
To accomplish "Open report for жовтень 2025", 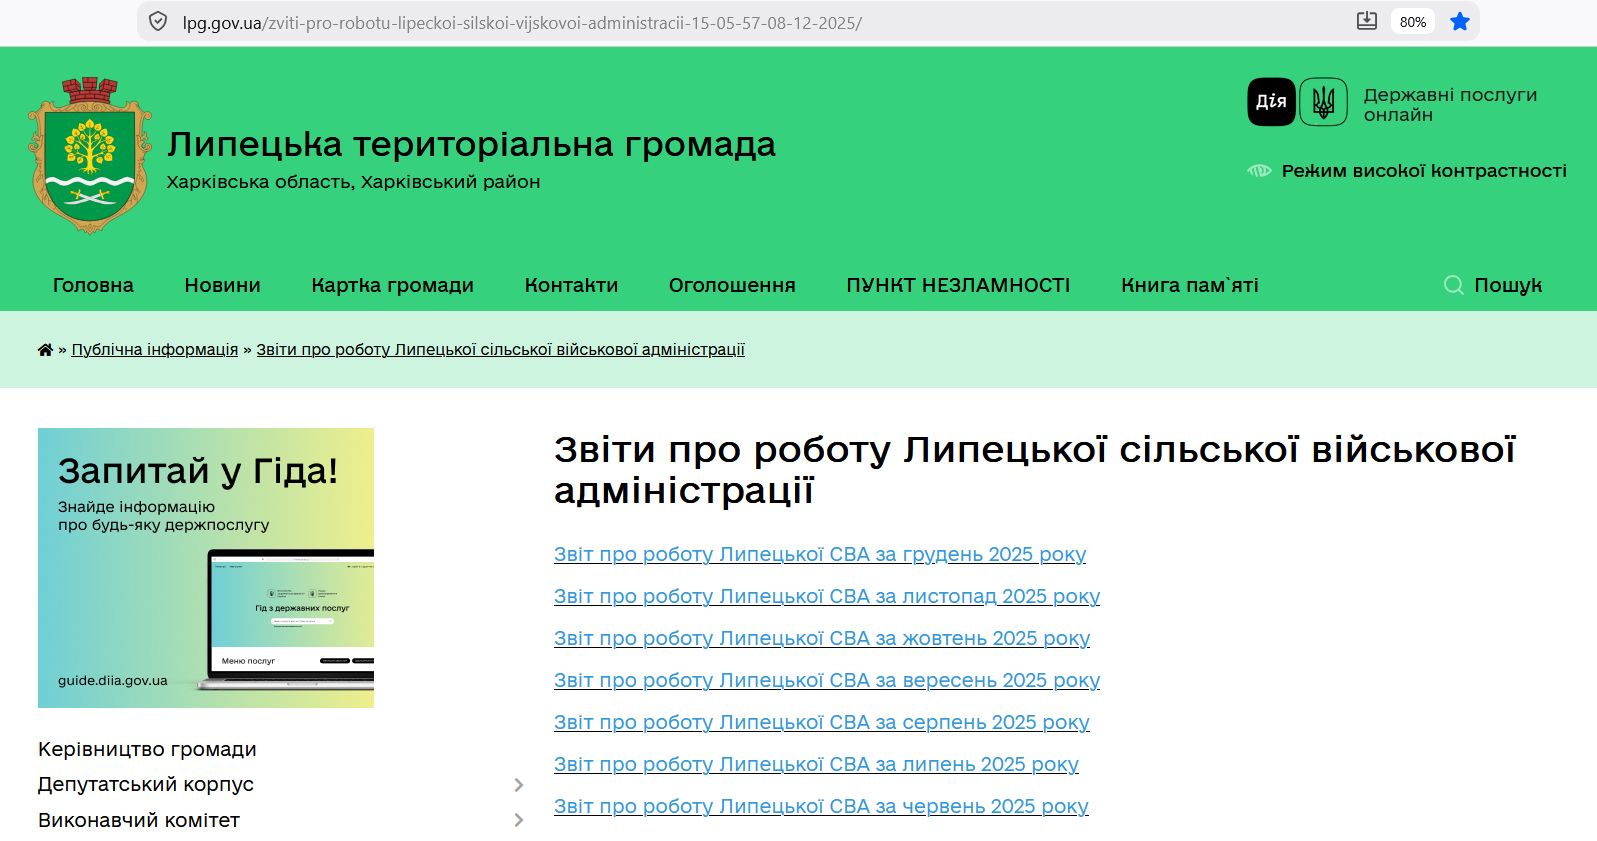I will 822,638.
